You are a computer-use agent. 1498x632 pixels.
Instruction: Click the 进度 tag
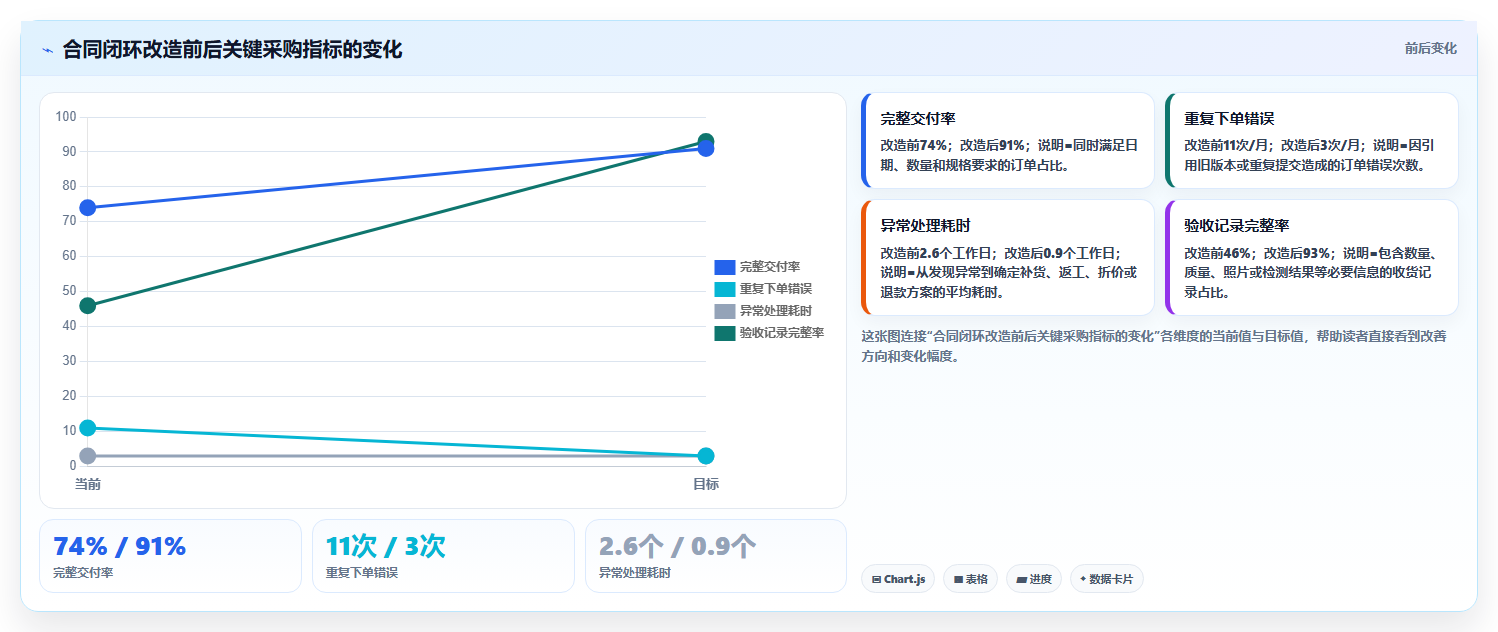click(x=1034, y=579)
